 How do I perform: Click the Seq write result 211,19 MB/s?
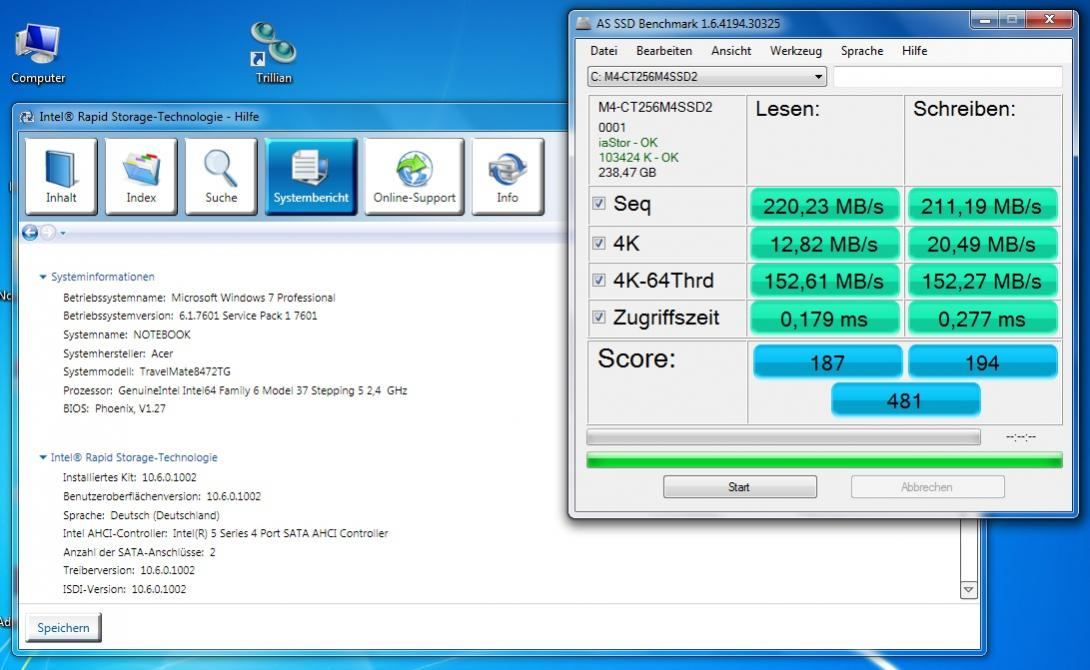pos(982,206)
